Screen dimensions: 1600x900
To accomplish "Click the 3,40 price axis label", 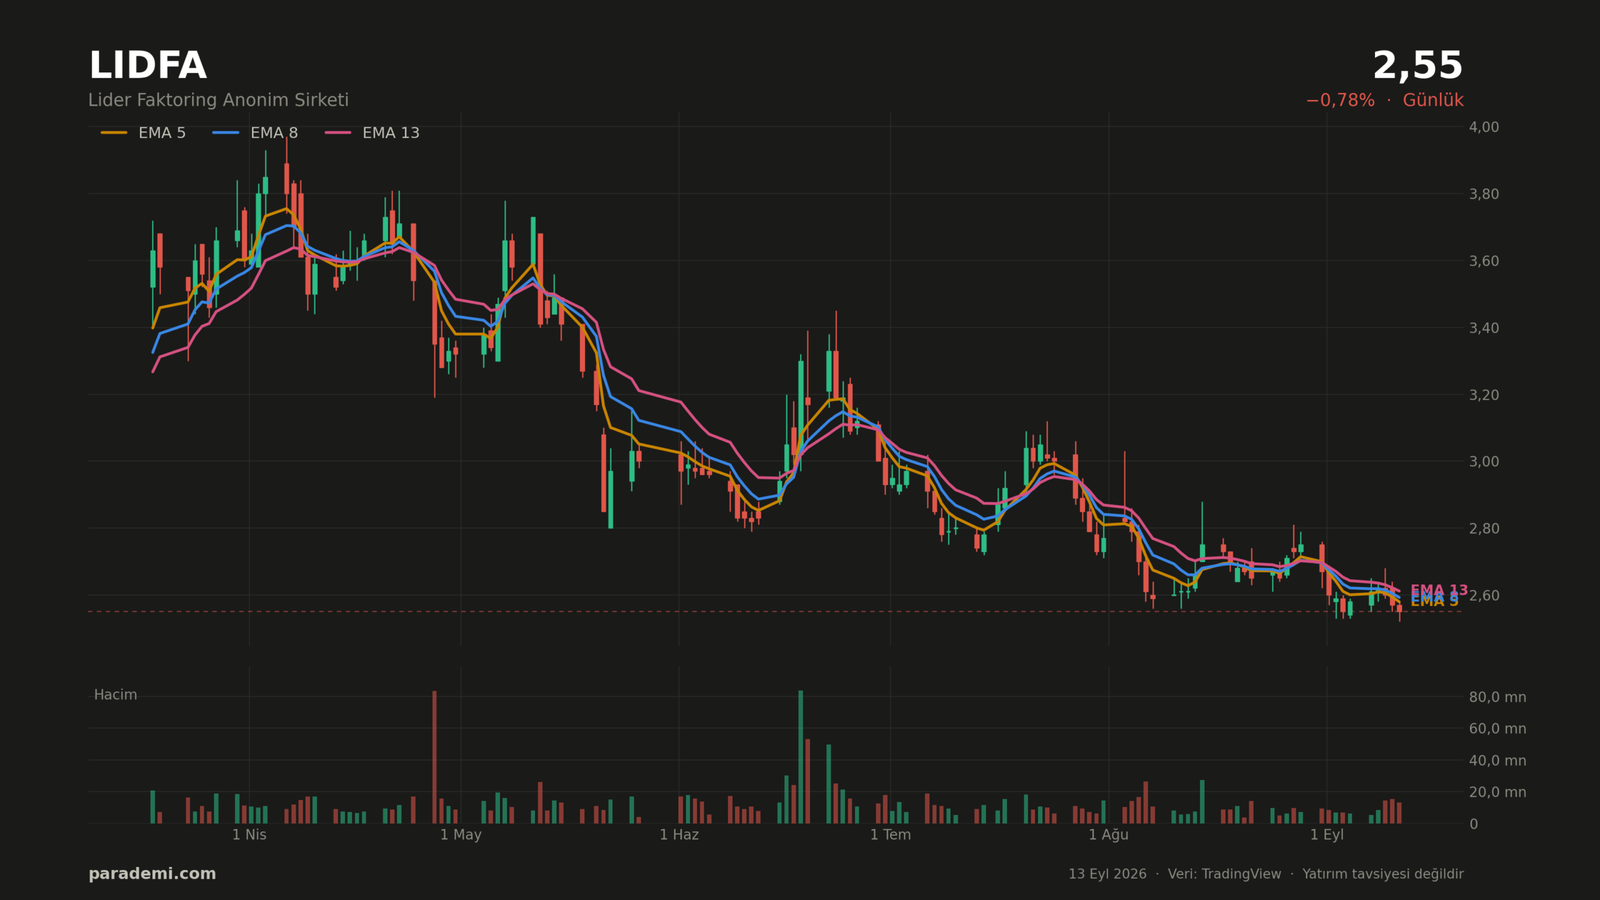I will (1483, 328).
